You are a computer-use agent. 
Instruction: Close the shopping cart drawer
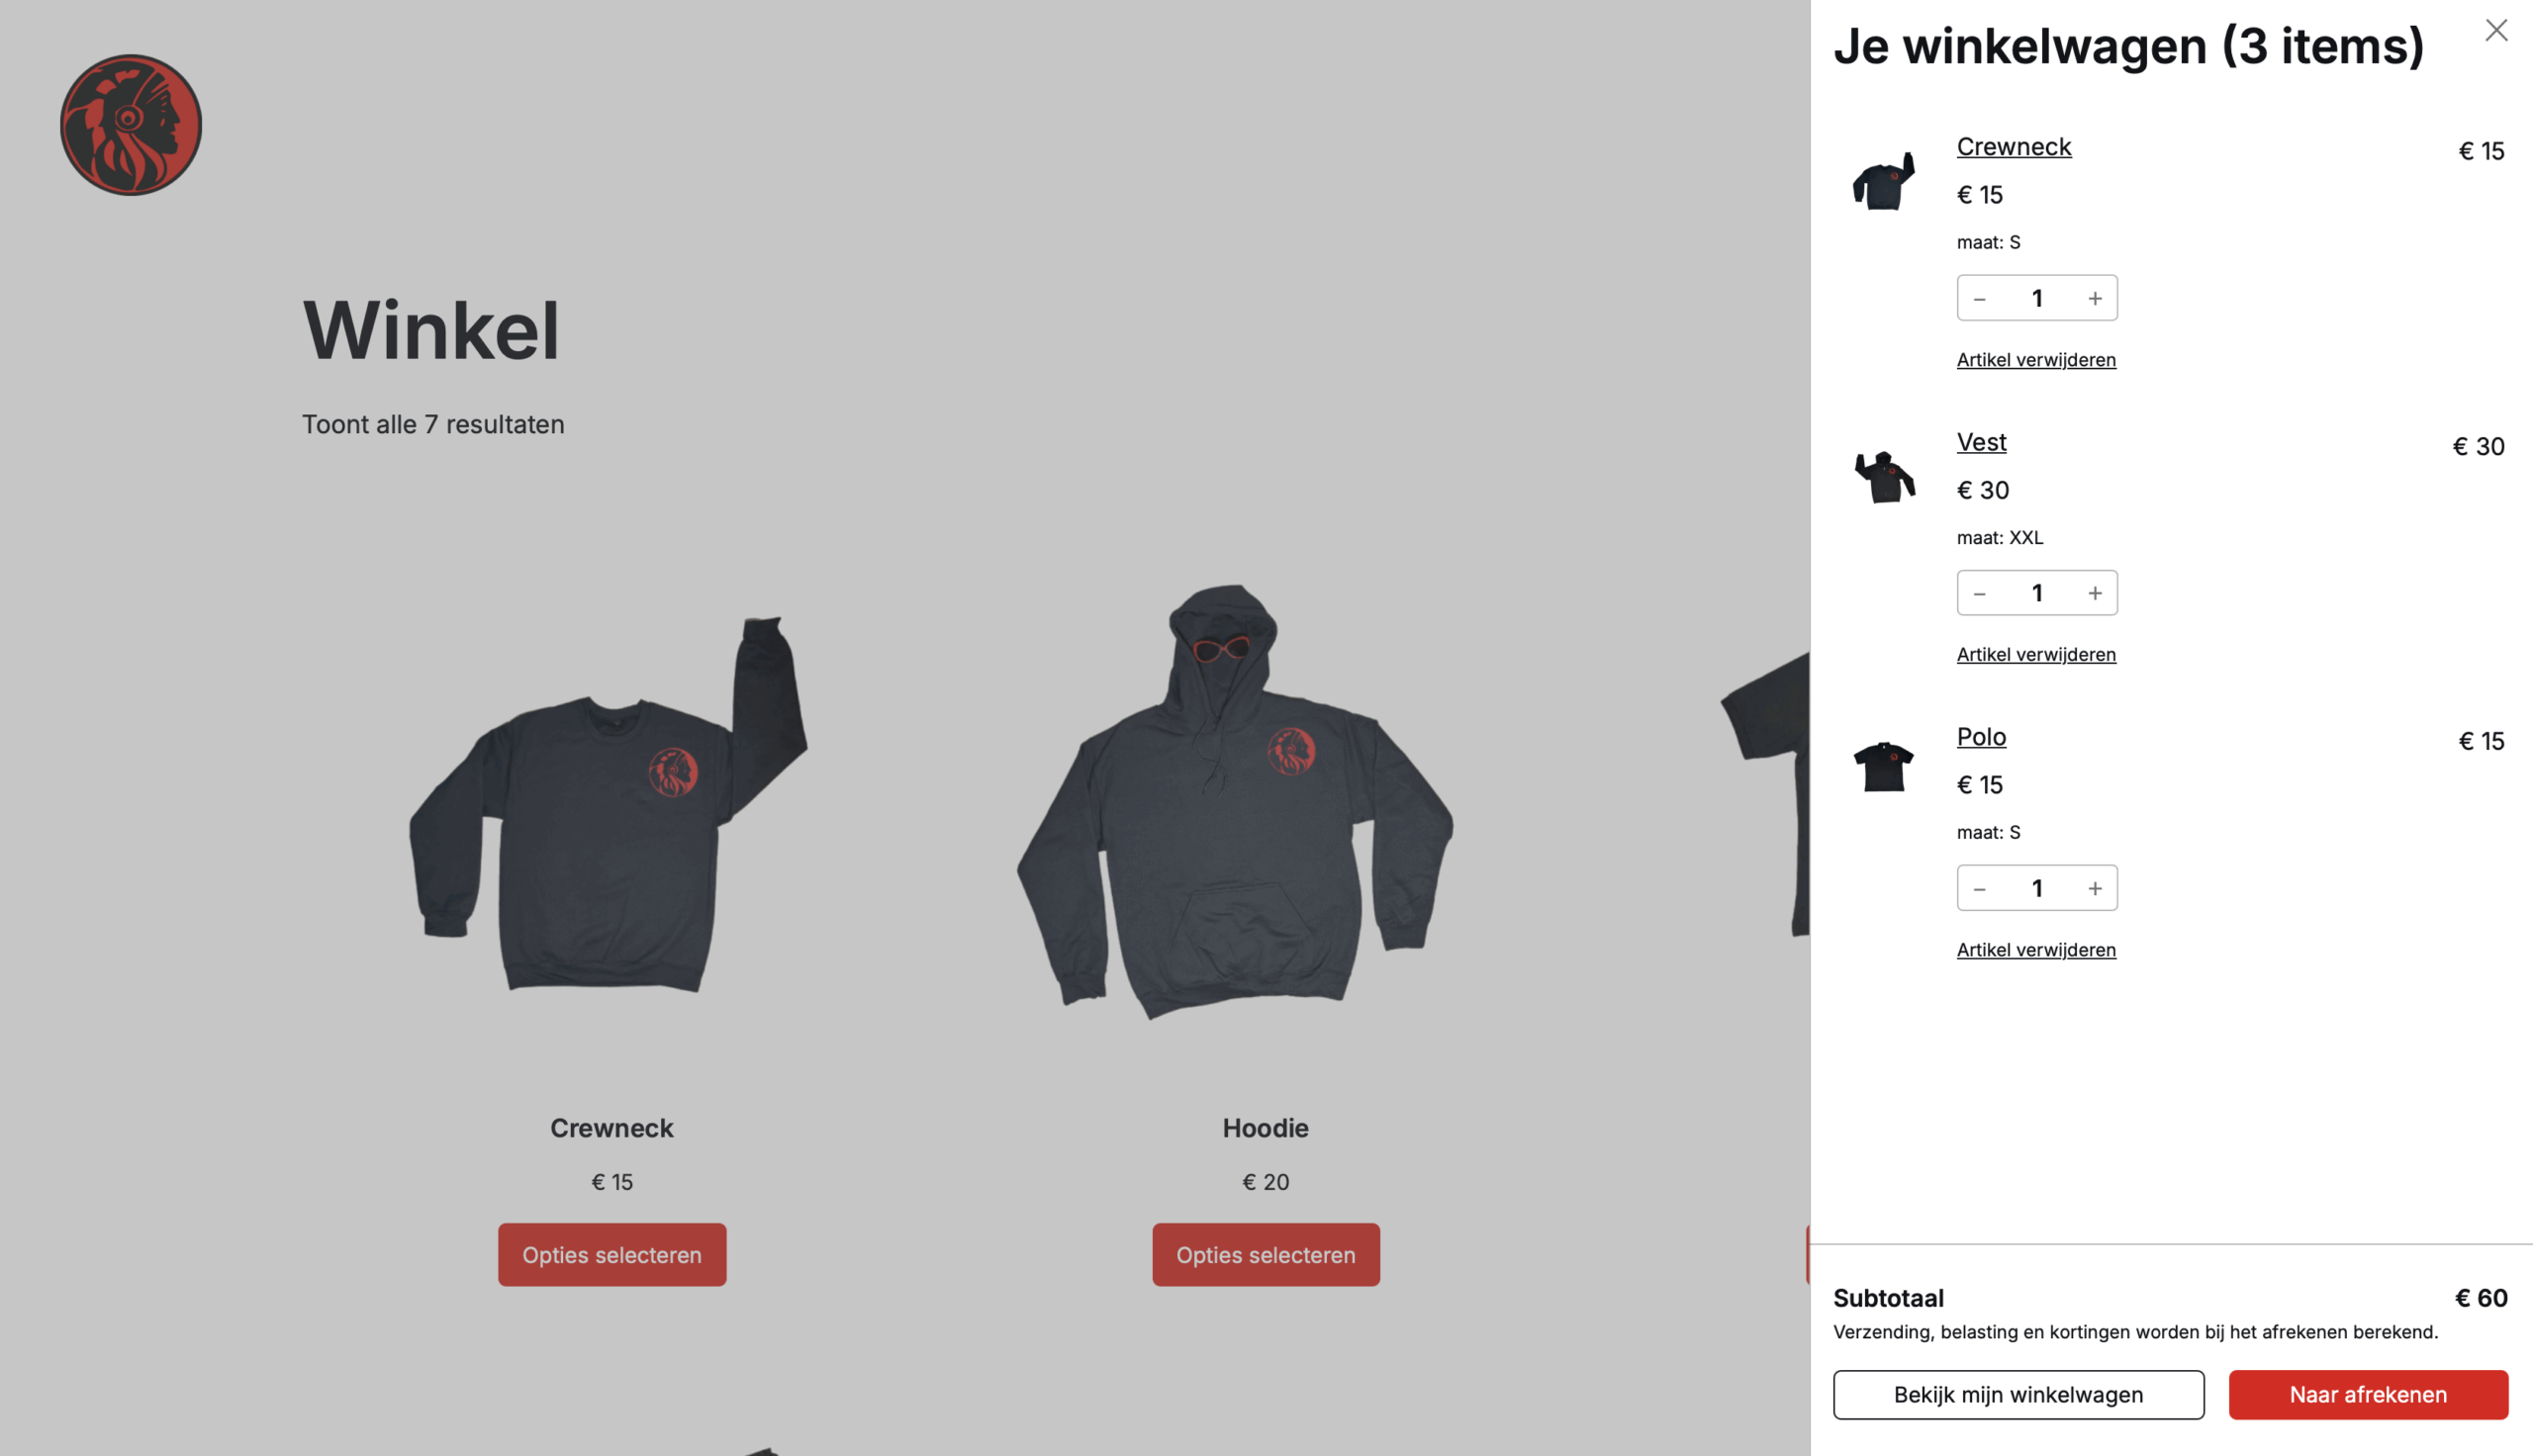[2496, 30]
